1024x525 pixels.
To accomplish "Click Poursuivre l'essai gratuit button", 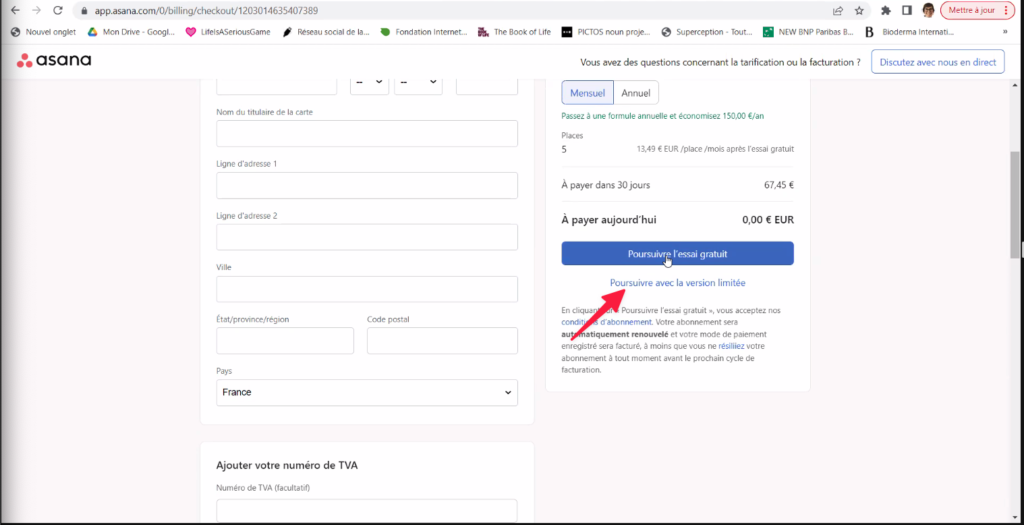I will (x=677, y=254).
